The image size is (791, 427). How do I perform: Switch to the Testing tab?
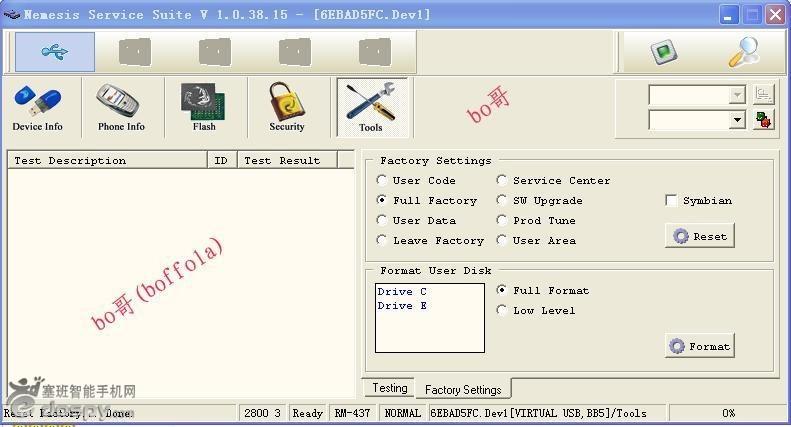click(389, 388)
